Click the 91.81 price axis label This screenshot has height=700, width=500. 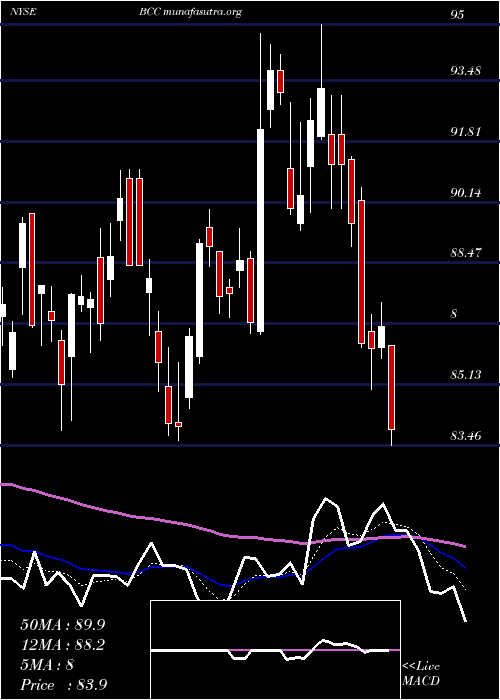[465, 132]
